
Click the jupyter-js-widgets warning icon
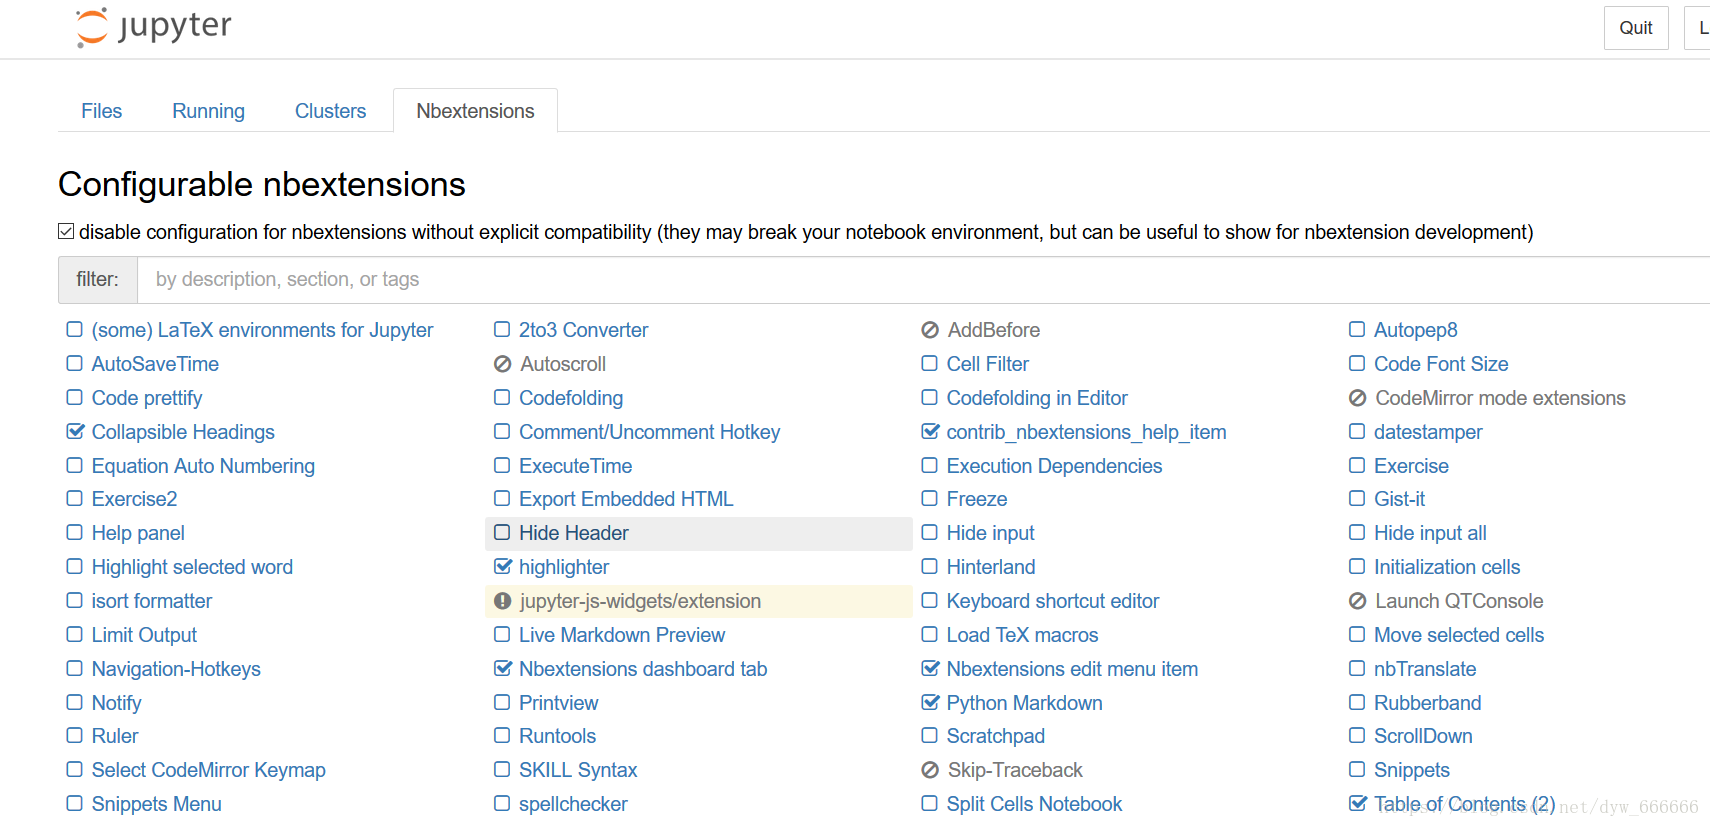click(502, 601)
